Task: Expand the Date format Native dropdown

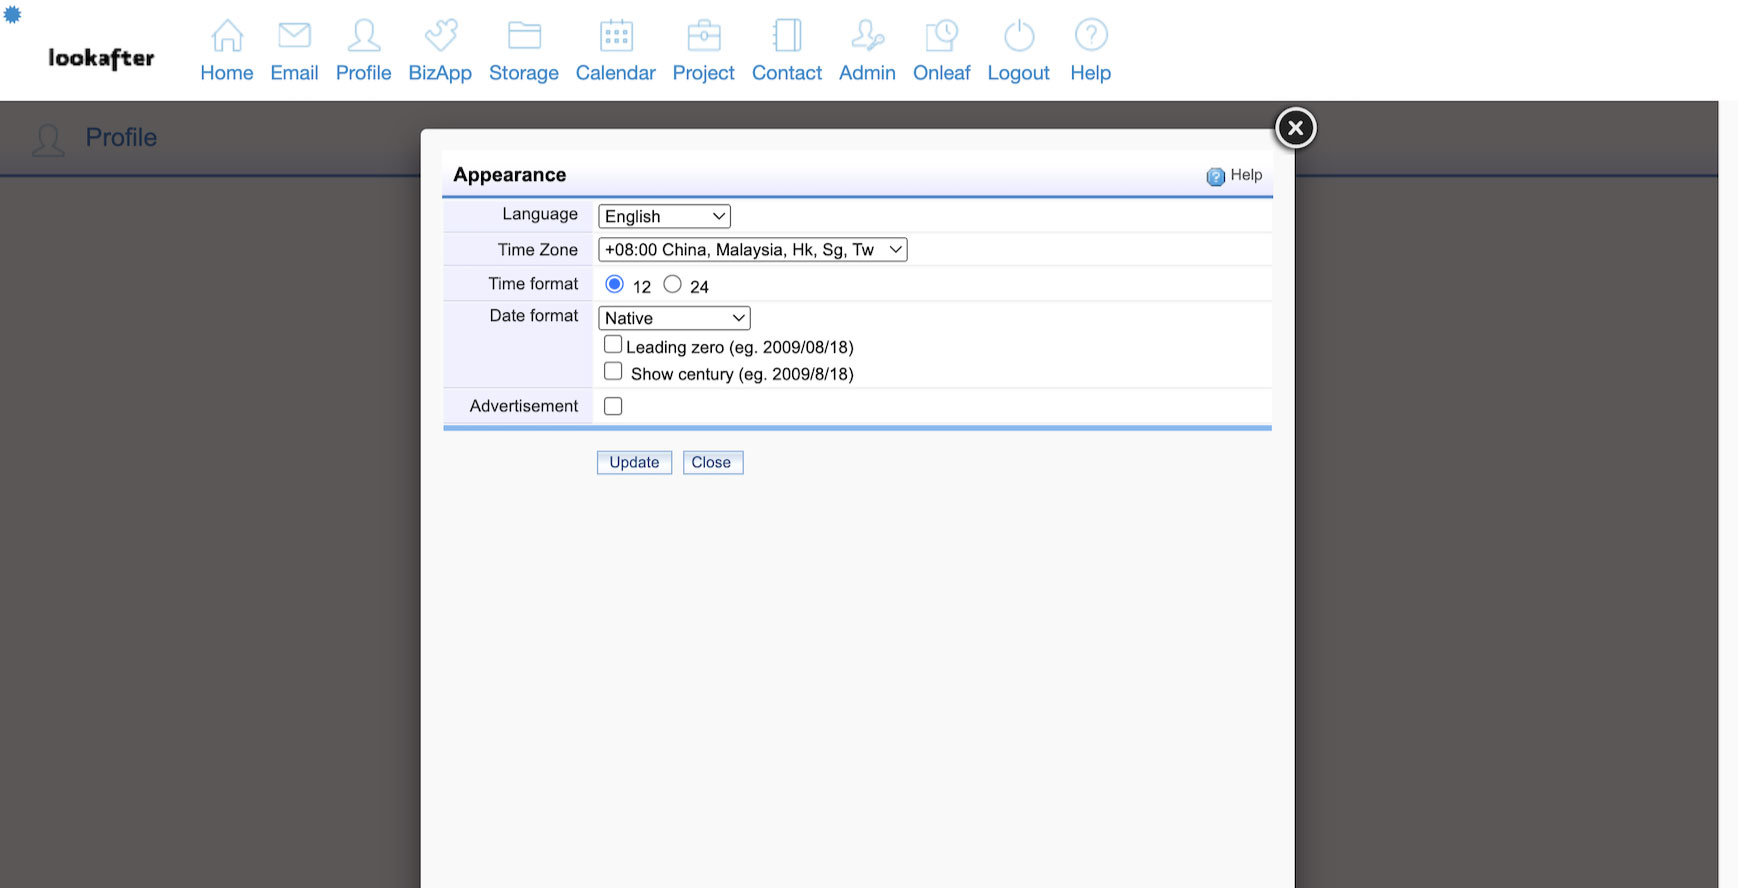Action: [x=674, y=318]
